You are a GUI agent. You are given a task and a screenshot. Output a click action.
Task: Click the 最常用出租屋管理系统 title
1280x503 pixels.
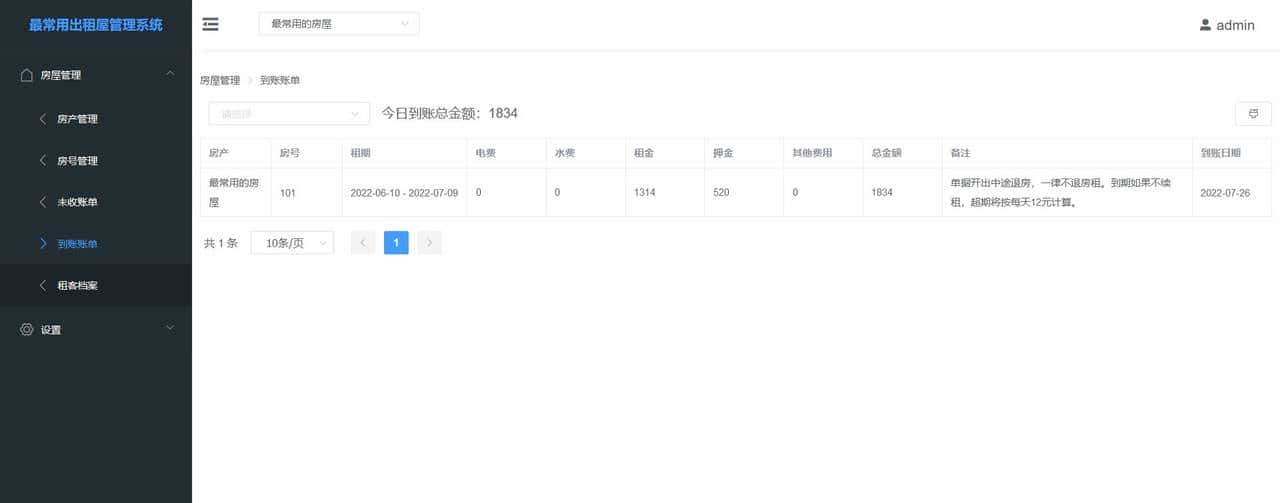pyautogui.click(x=96, y=25)
